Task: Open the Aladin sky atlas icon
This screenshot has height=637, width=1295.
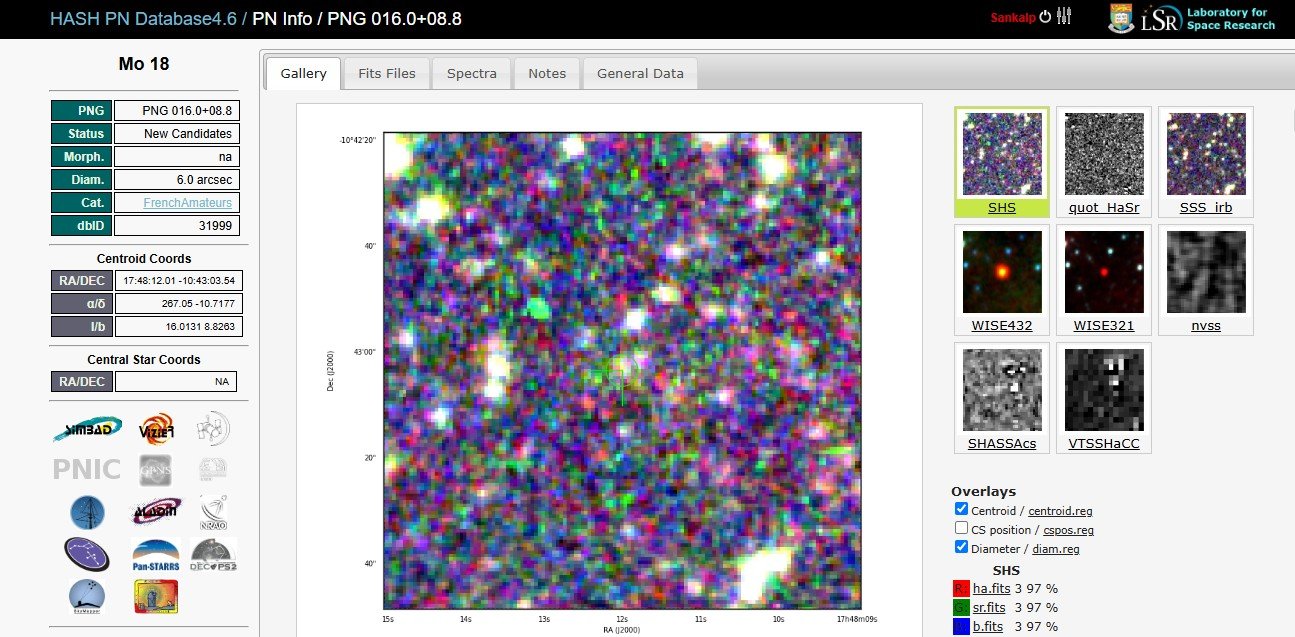Action: point(157,511)
